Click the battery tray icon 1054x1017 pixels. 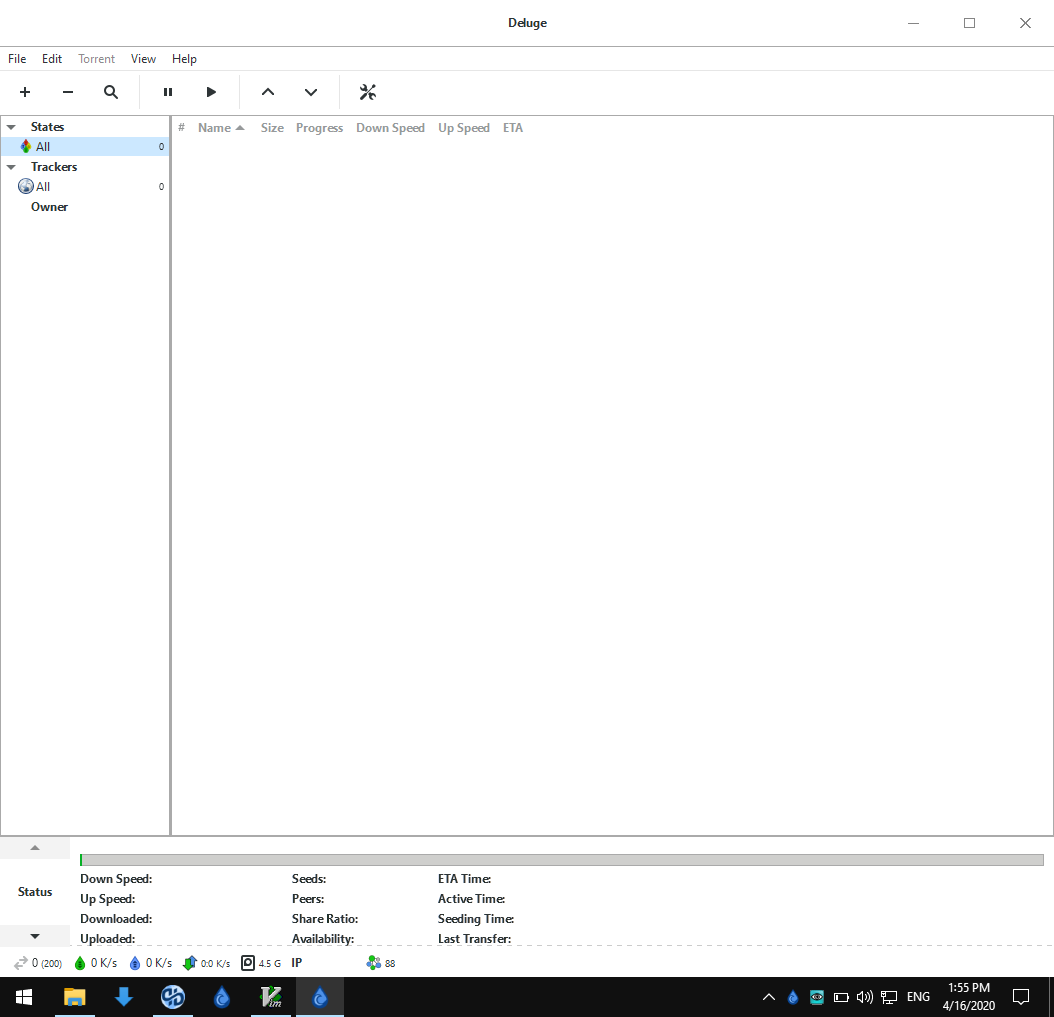coord(841,997)
